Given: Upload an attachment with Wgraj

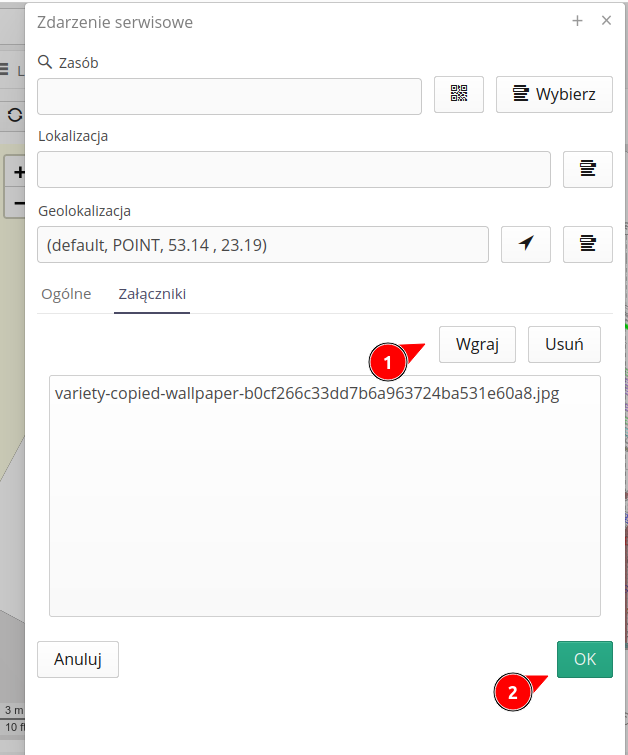Looking at the screenshot, I should point(477,344).
